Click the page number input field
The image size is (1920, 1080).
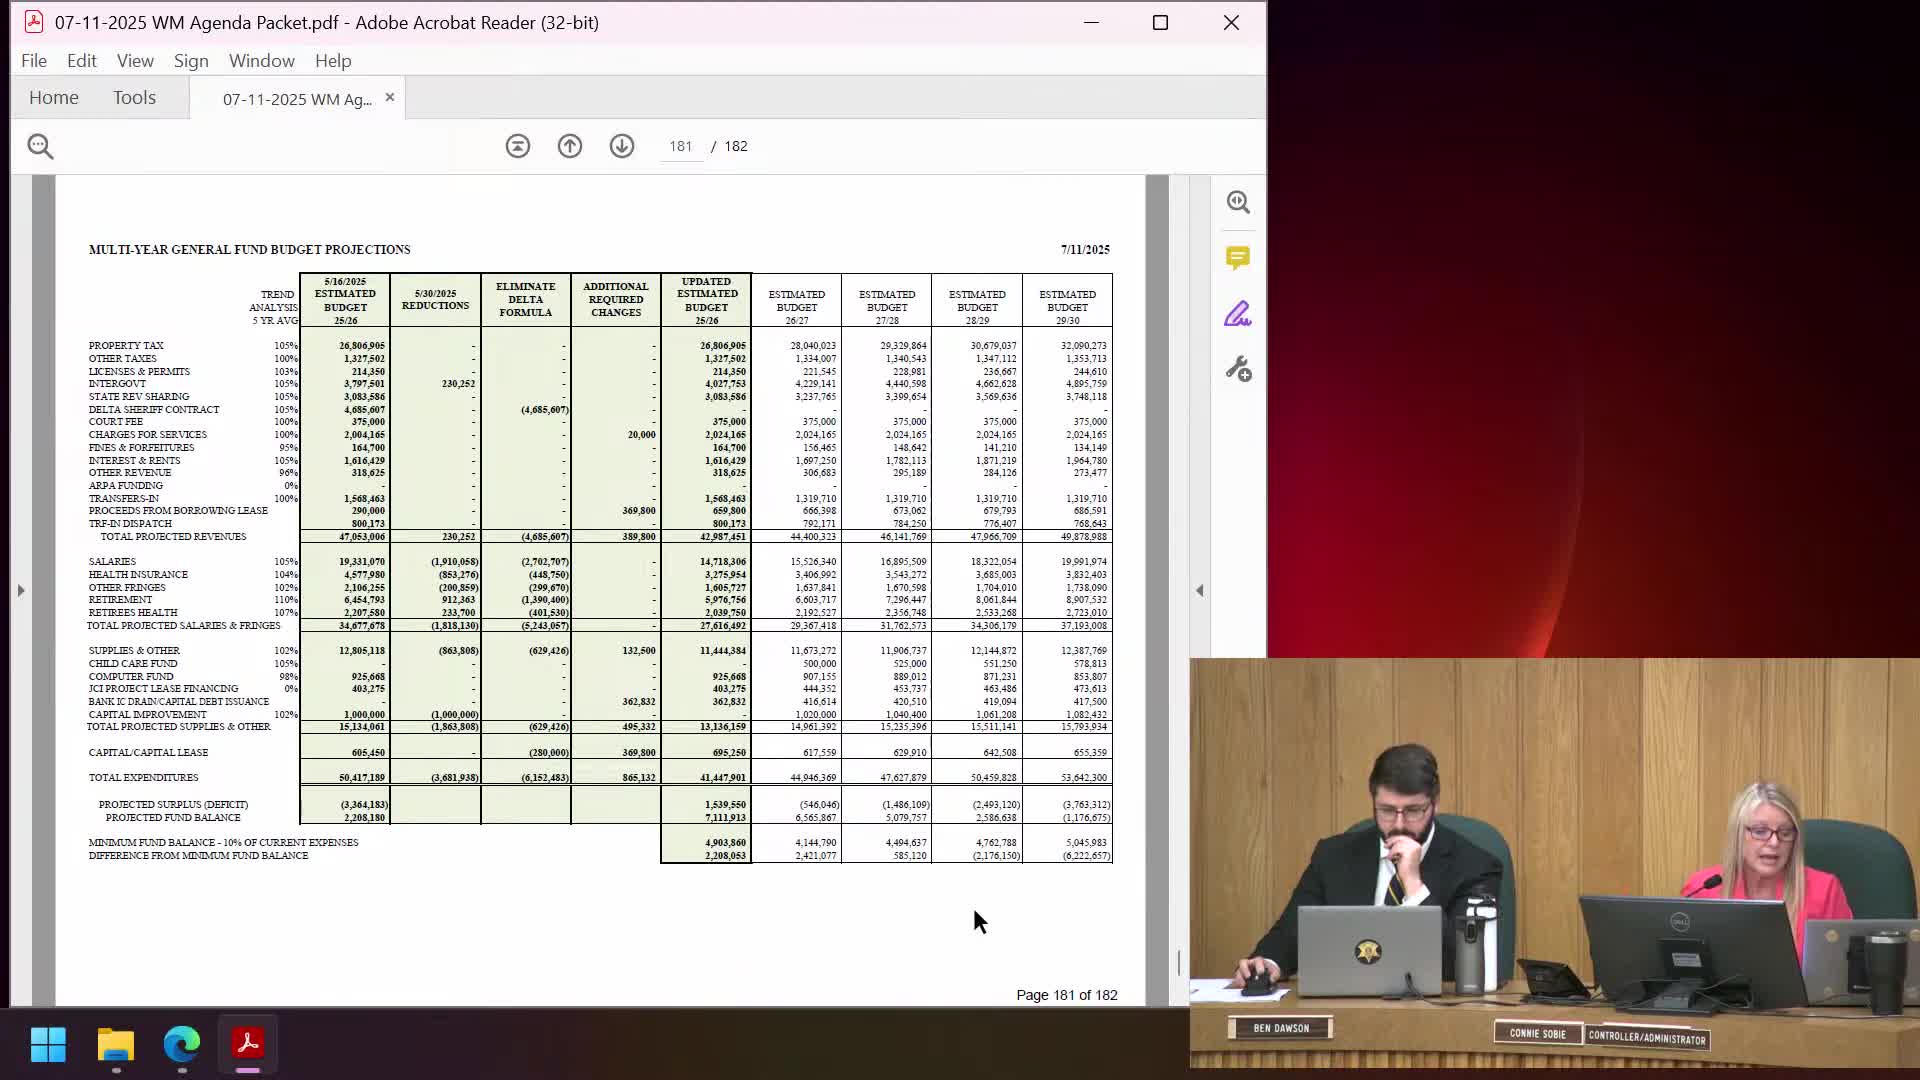(x=681, y=146)
